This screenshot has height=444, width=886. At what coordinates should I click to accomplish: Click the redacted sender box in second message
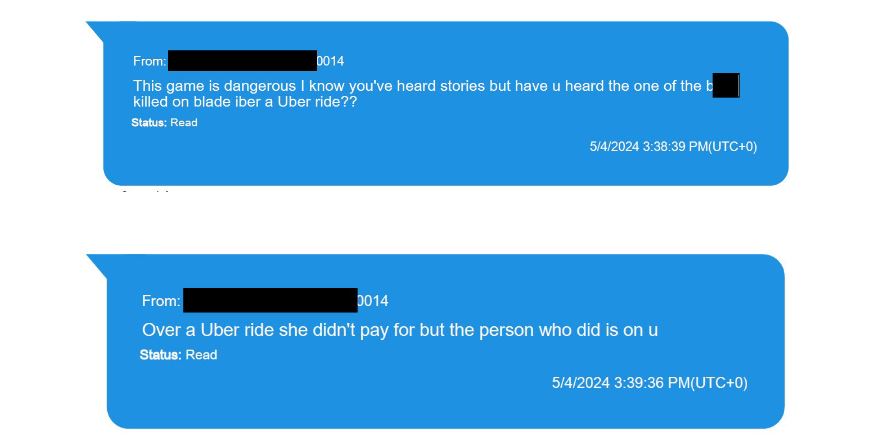[270, 300]
